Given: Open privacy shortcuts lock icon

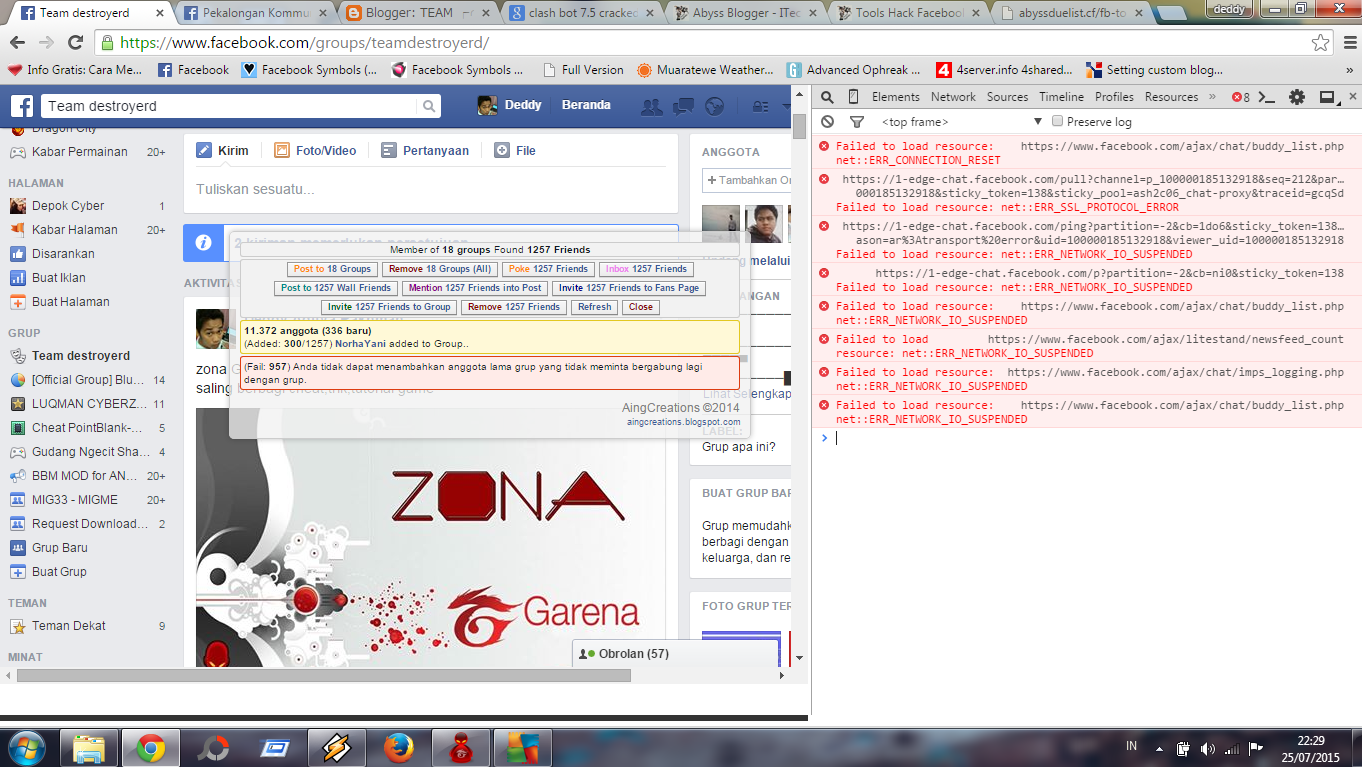Looking at the screenshot, I should coord(760,106).
